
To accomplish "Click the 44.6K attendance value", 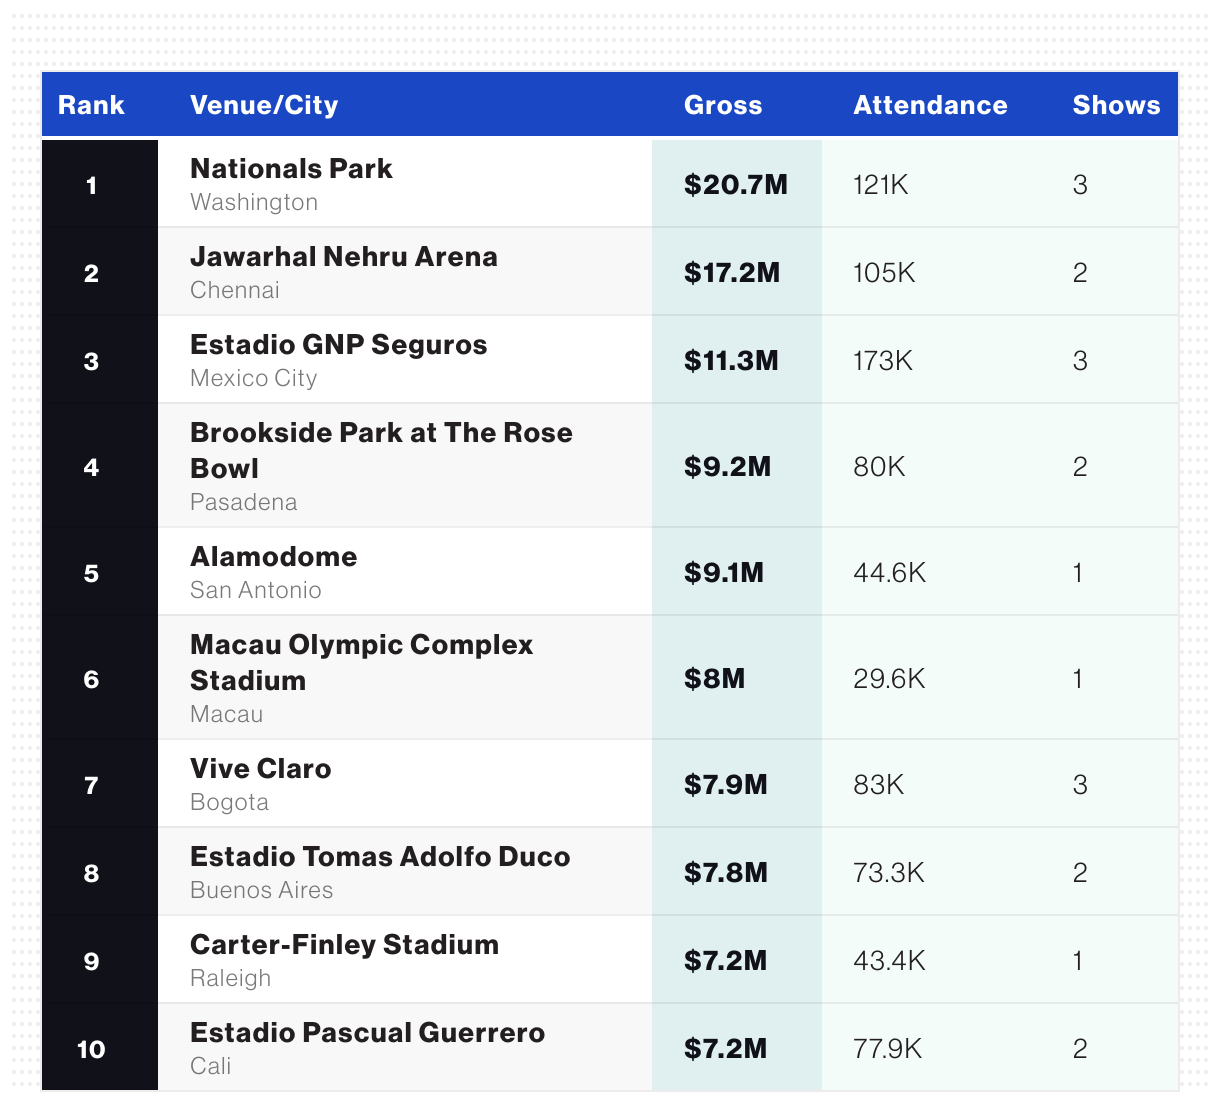I will [x=889, y=573].
